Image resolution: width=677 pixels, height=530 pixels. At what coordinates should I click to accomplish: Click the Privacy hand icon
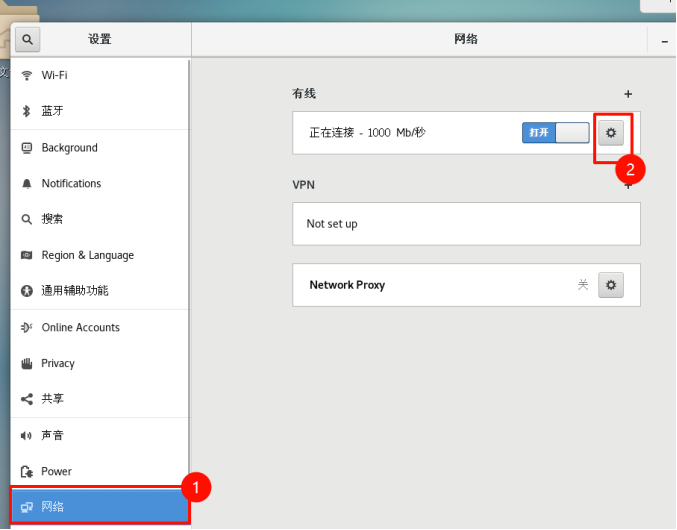(27, 364)
